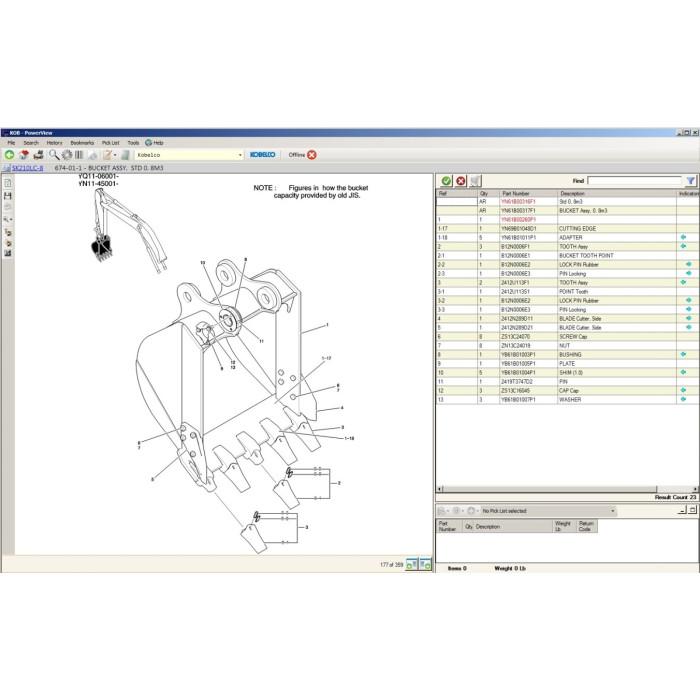Click the third greyed pick list toolbar icon
The image size is (700, 700).
(x=471, y=511)
